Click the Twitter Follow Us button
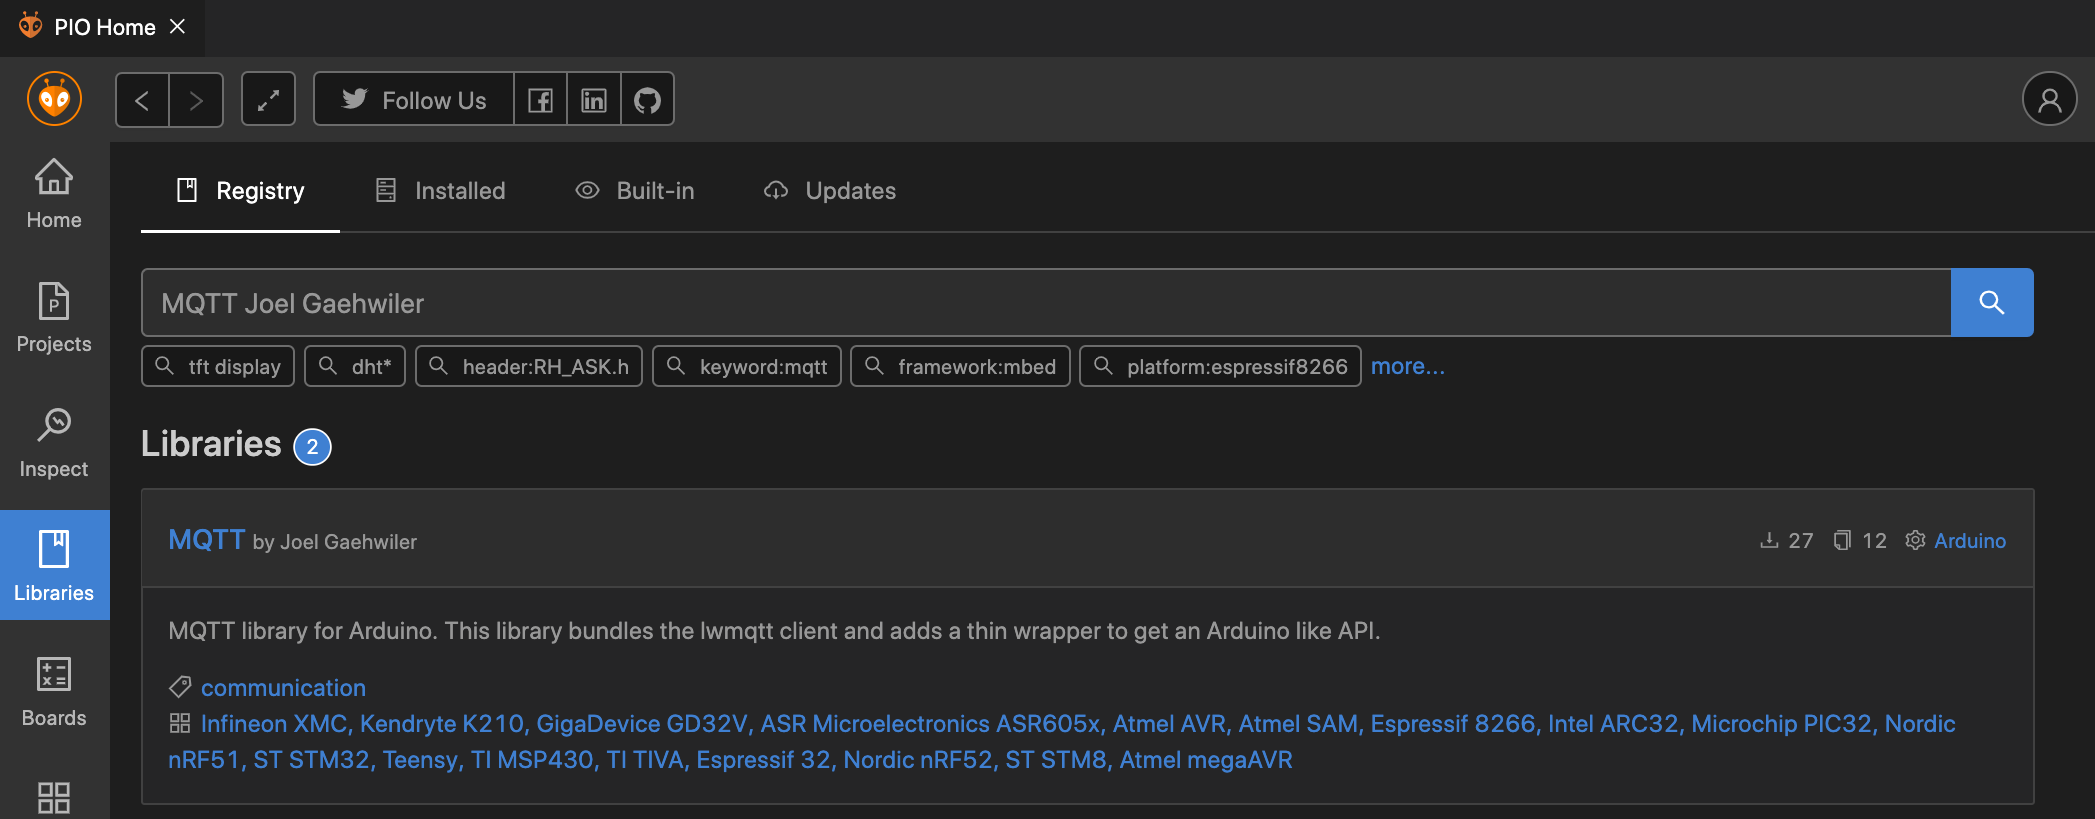The width and height of the screenshot is (2095, 819). coord(413,100)
